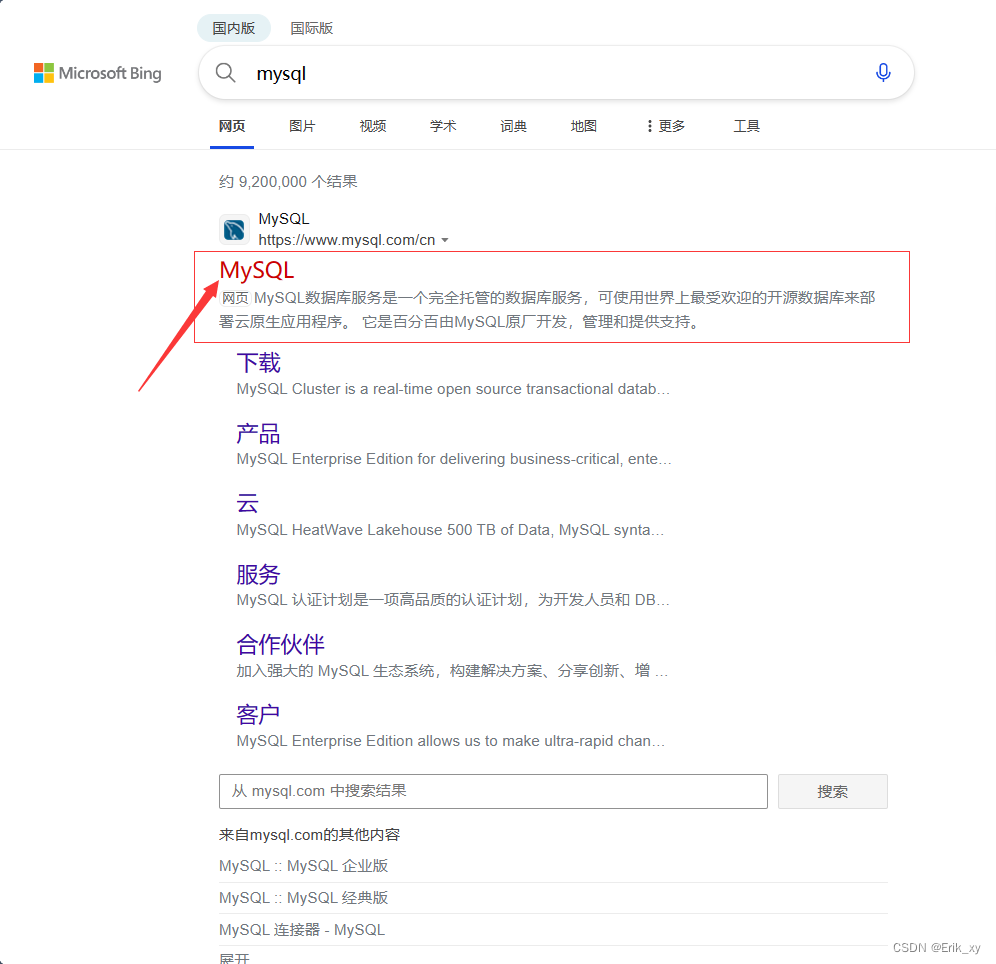Viewport: 996px width, 964px height.
Task: Open the MySQL main result link
Action: (x=256, y=270)
